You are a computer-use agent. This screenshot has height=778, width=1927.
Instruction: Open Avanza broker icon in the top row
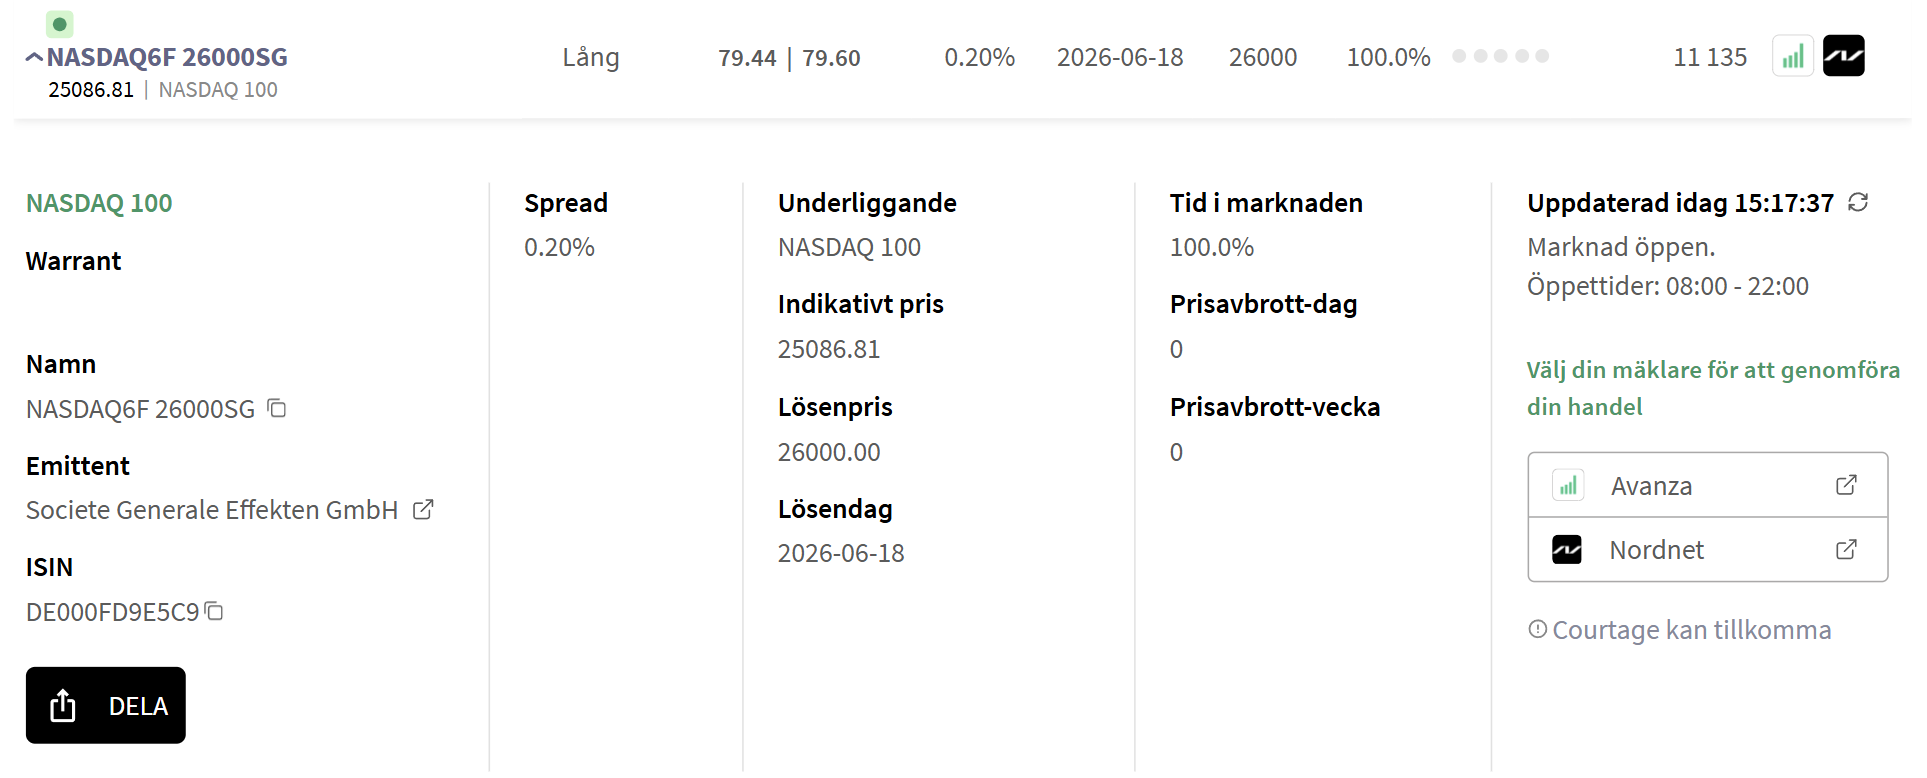[x=1792, y=56]
